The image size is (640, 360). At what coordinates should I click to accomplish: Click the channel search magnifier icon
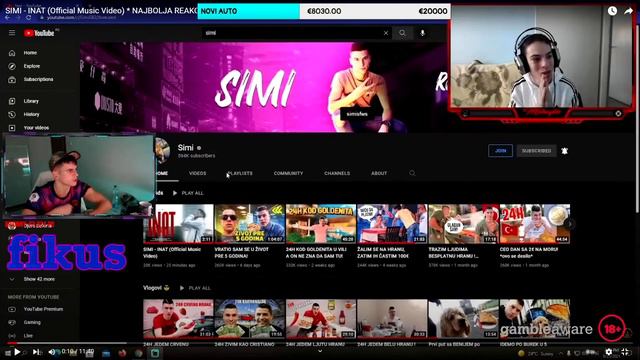point(412,173)
